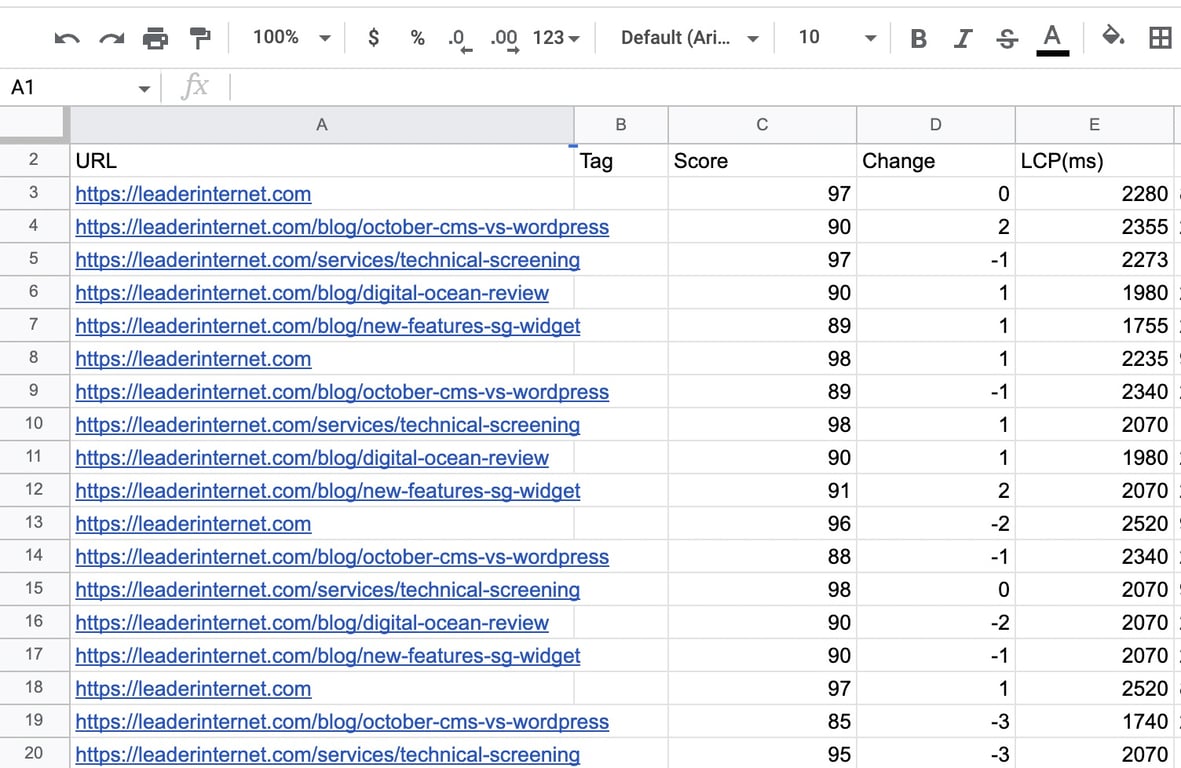Click the Print icon
The width and height of the screenshot is (1181, 768).
coord(156,38)
